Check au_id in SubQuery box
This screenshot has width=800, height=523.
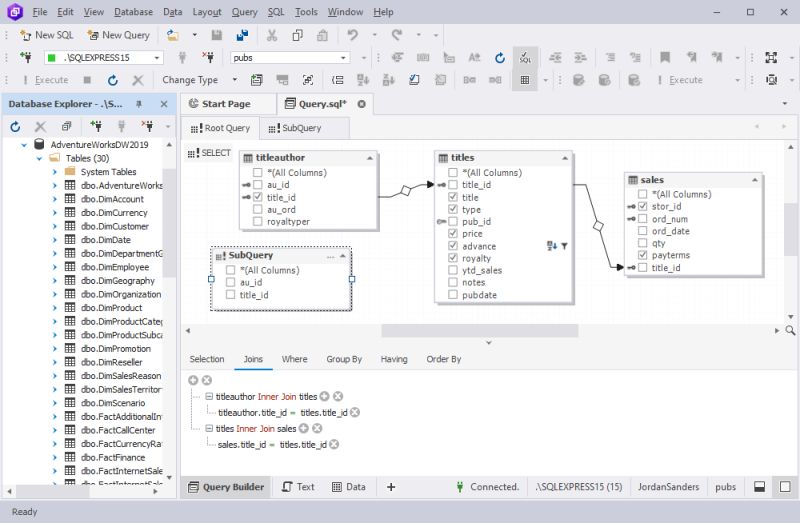click(231, 282)
